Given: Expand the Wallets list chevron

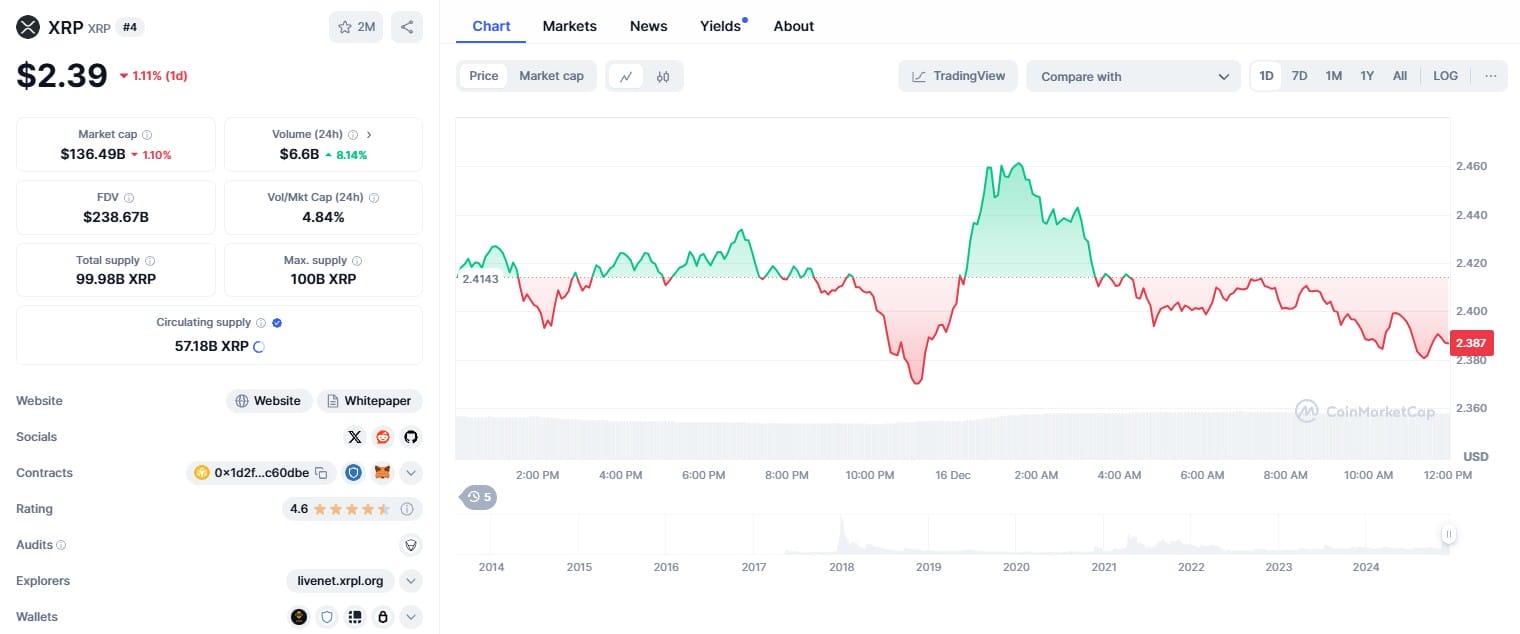Looking at the screenshot, I should point(411,617).
